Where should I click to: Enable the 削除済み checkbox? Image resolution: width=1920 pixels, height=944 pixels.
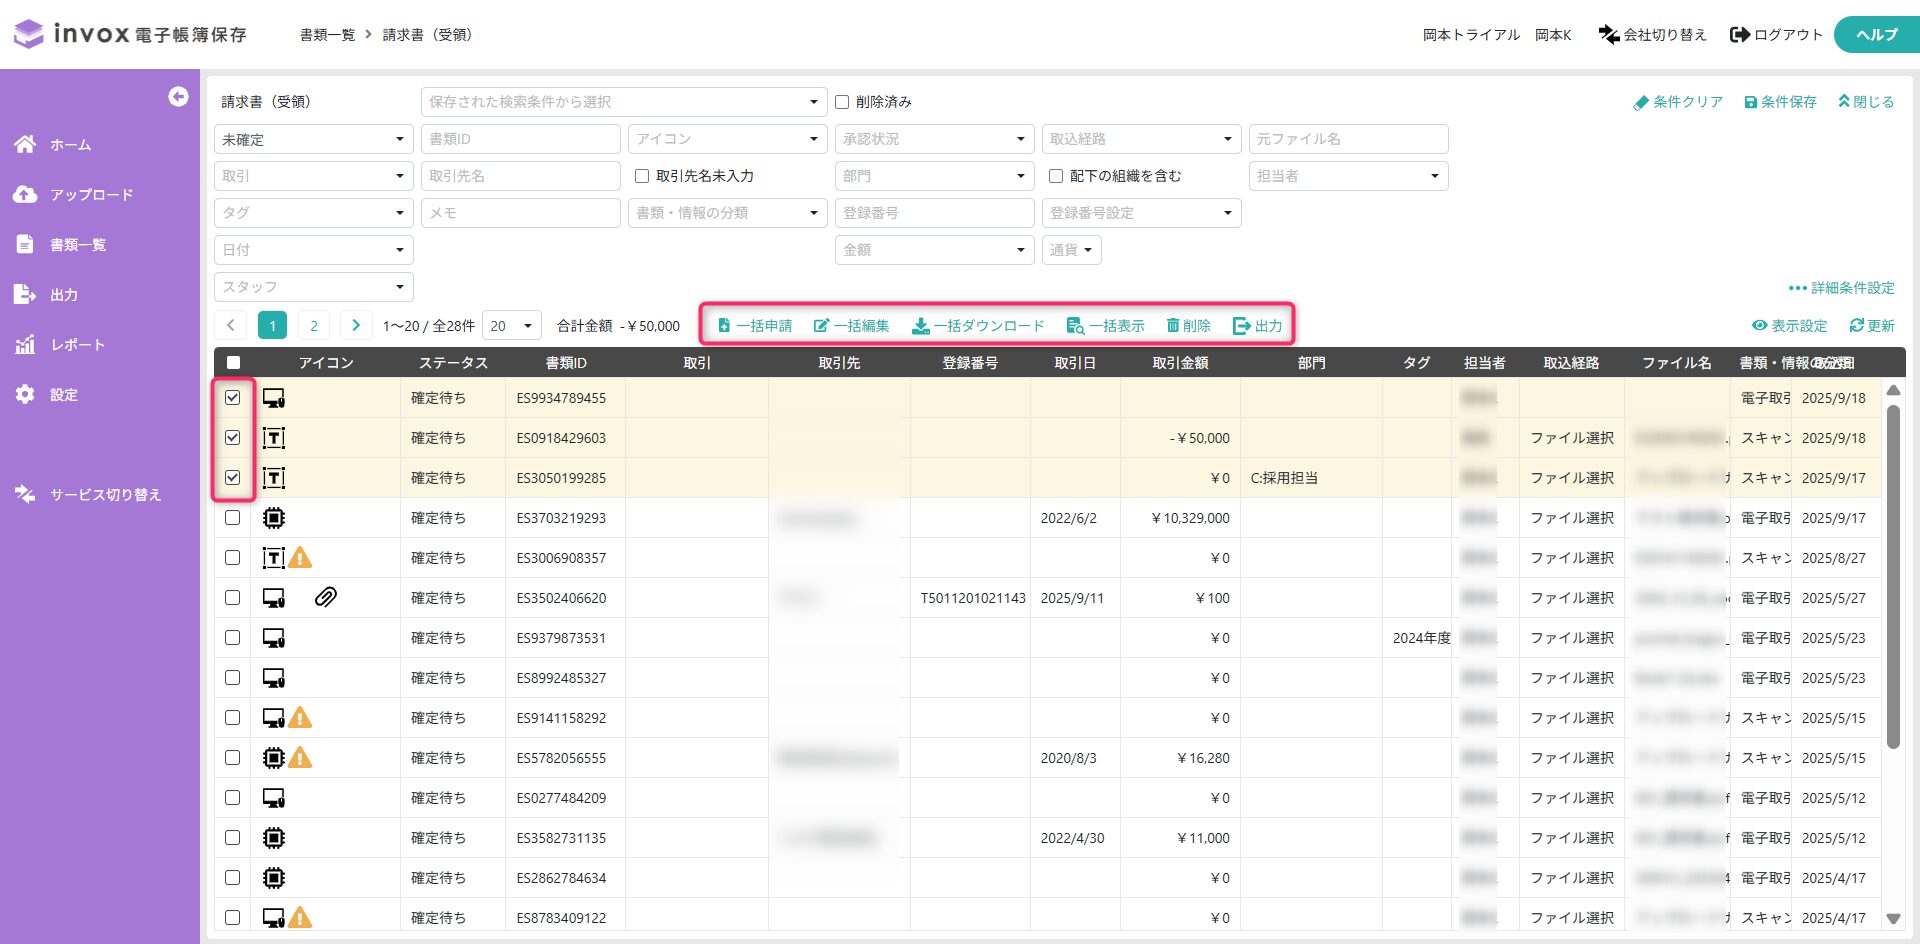click(x=842, y=102)
